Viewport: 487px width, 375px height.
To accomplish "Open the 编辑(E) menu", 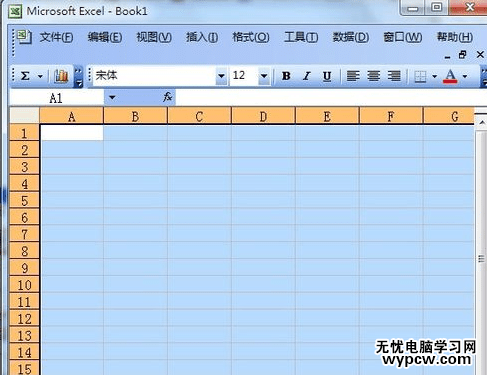I will (105, 37).
